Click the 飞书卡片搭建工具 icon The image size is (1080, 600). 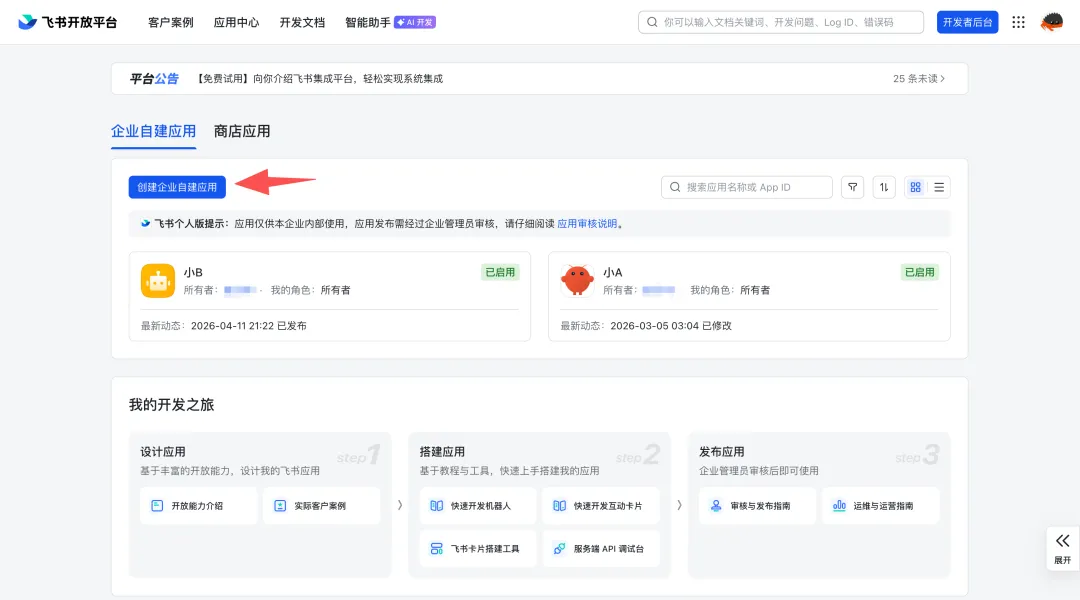click(x=437, y=548)
